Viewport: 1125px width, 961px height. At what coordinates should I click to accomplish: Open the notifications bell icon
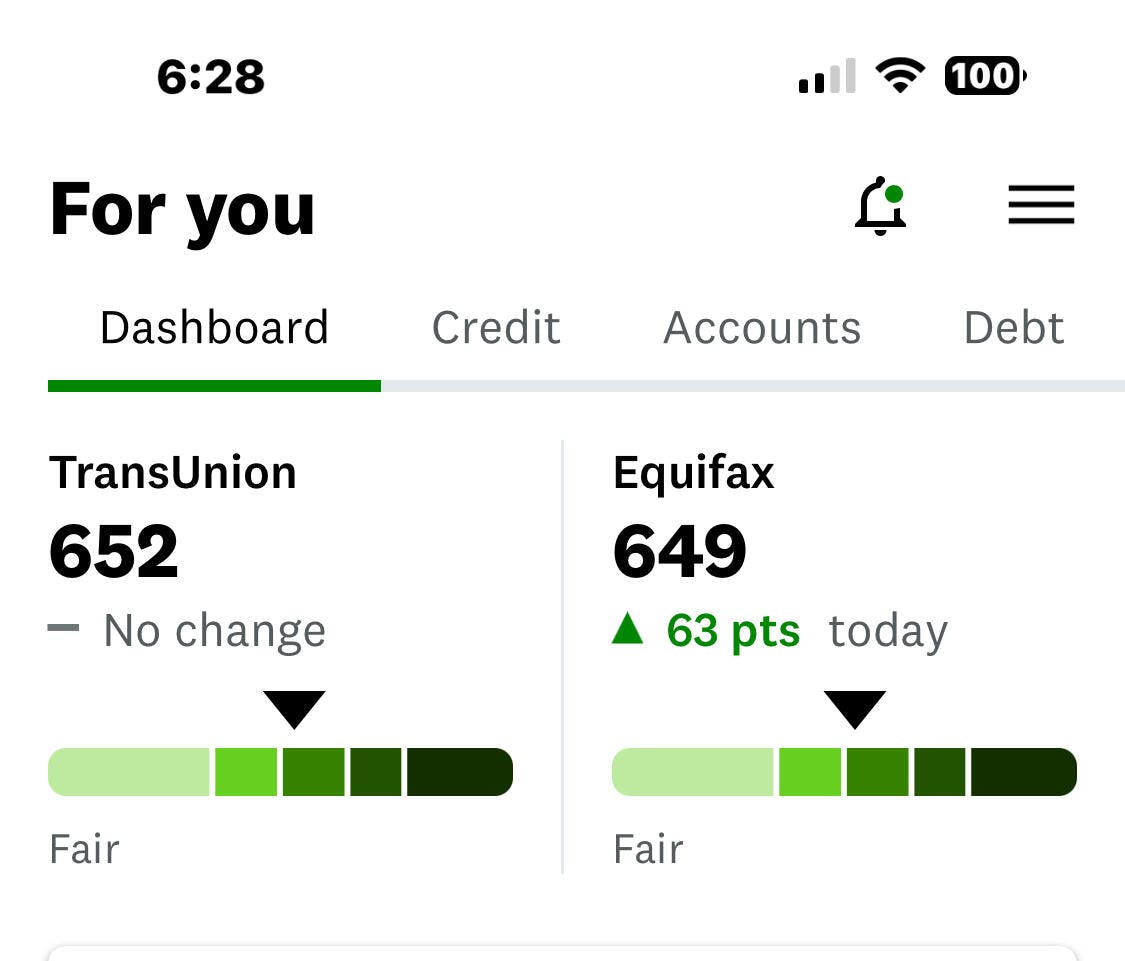click(881, 207)
